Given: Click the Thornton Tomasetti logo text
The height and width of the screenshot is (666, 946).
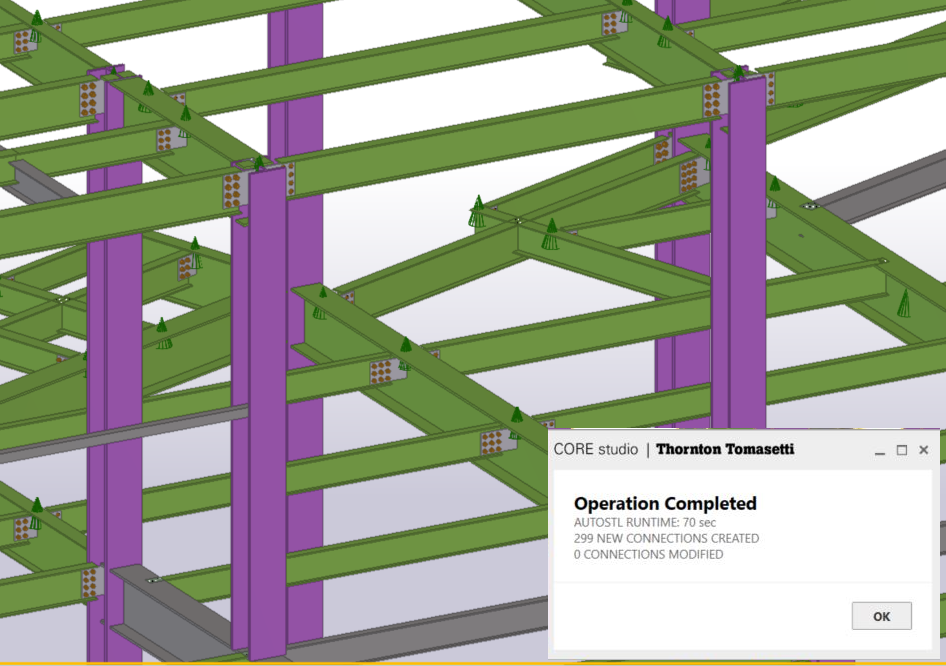Looking at the screenshot, I should (x=725, y=450).
